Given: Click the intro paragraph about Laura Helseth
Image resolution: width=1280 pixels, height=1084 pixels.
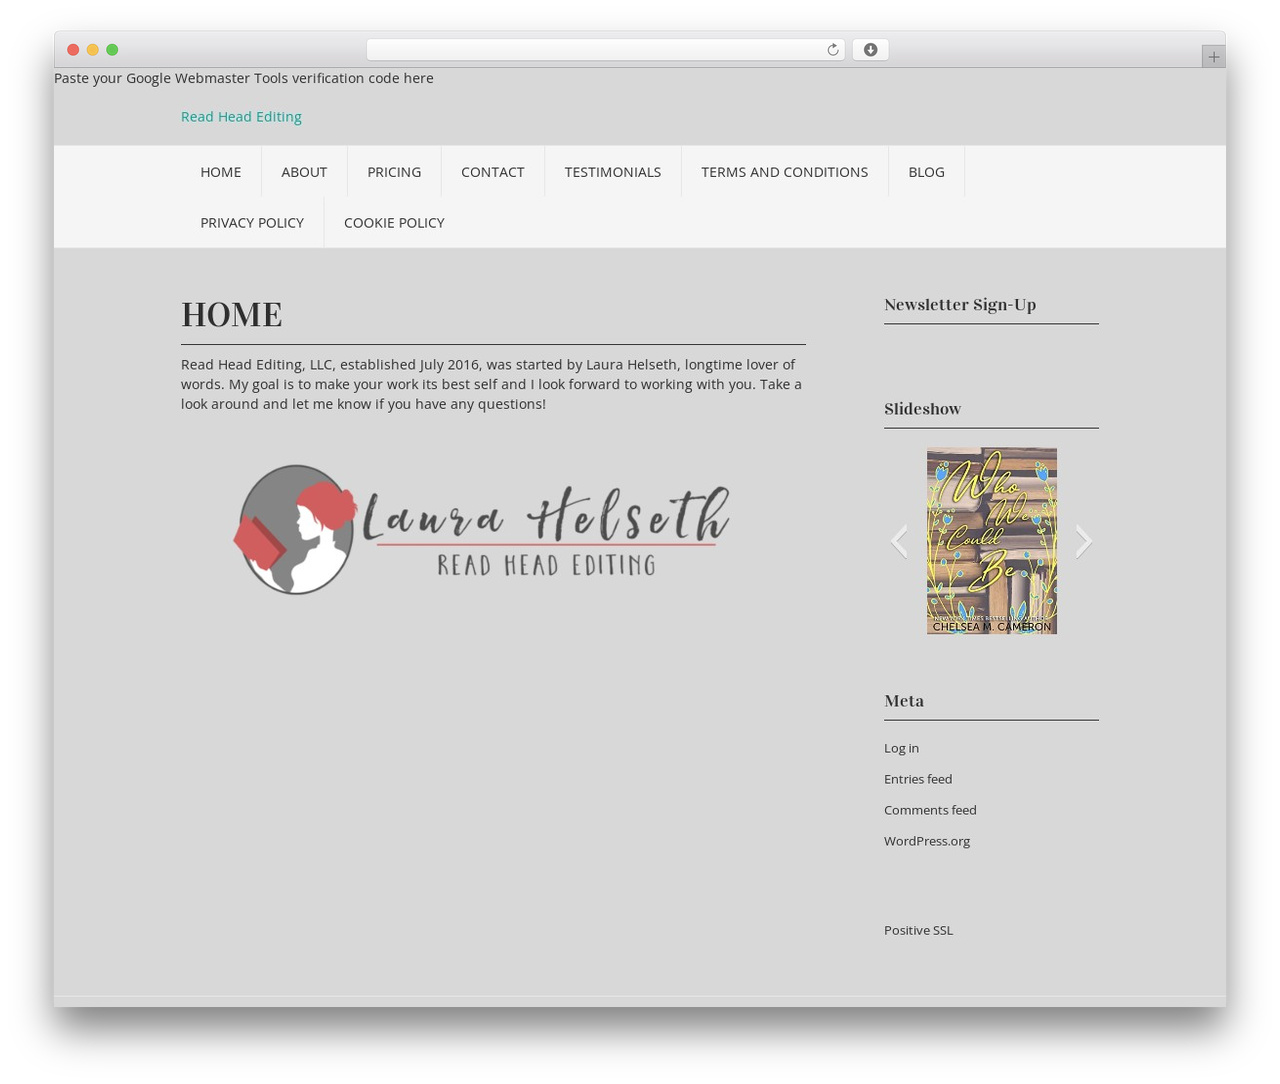Looking at the screenshot, I should pyautogui.click(x=493, y=384).
